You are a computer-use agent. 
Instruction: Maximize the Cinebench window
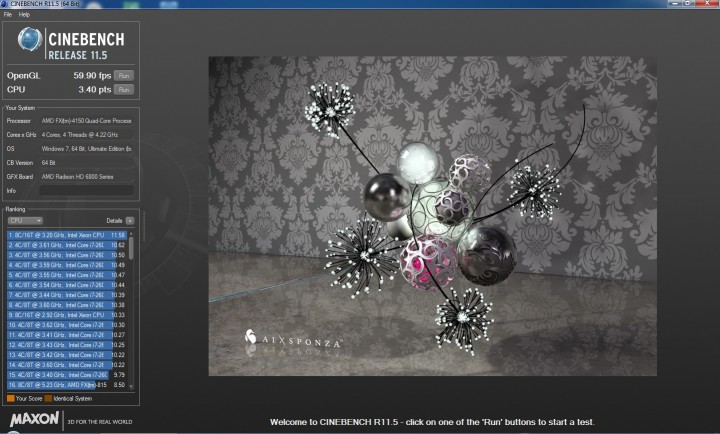click(x=688, y=3)
